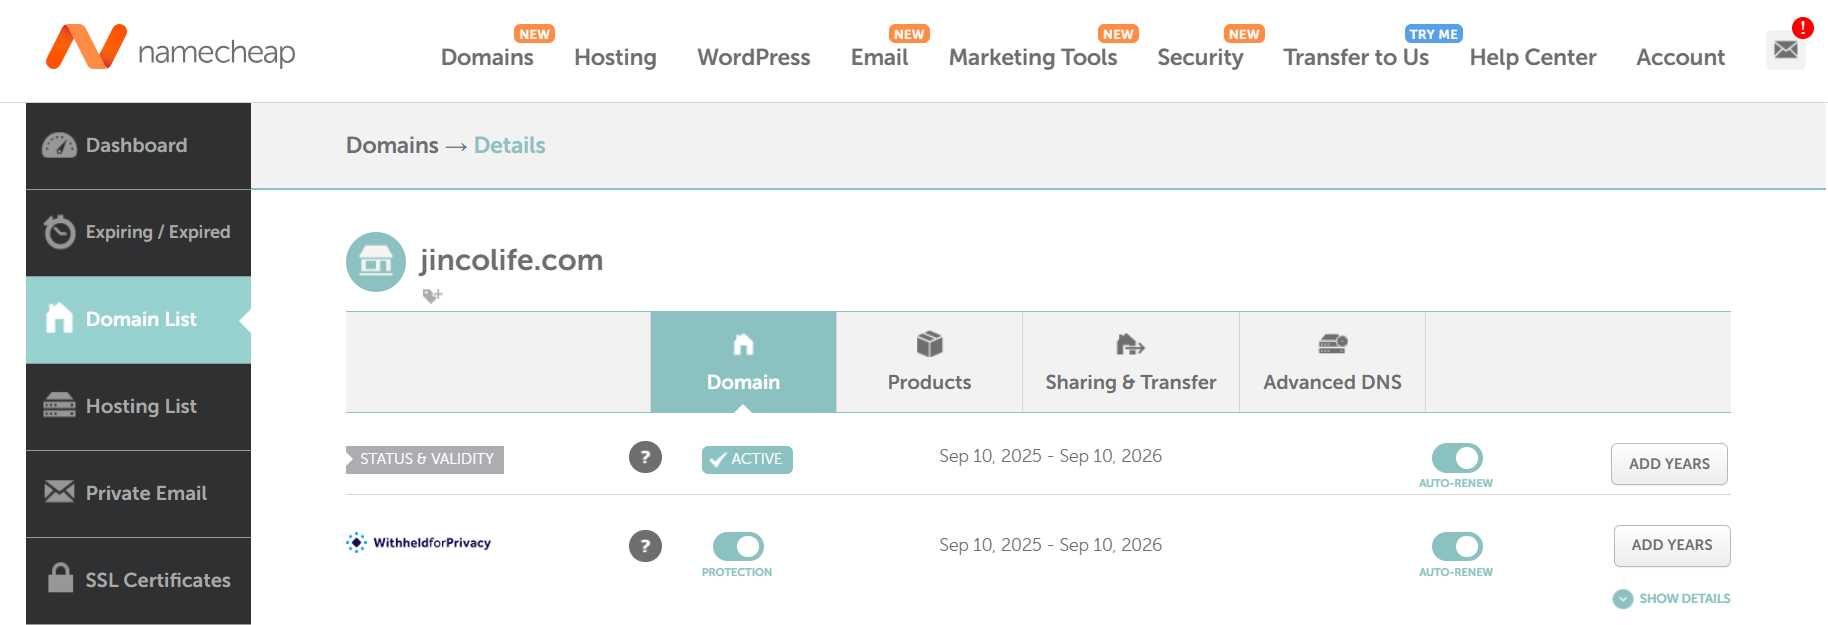Open SSL Certificates in sidebar
This screenshot has width=1828, height=625.
click(x=138, y=581)
